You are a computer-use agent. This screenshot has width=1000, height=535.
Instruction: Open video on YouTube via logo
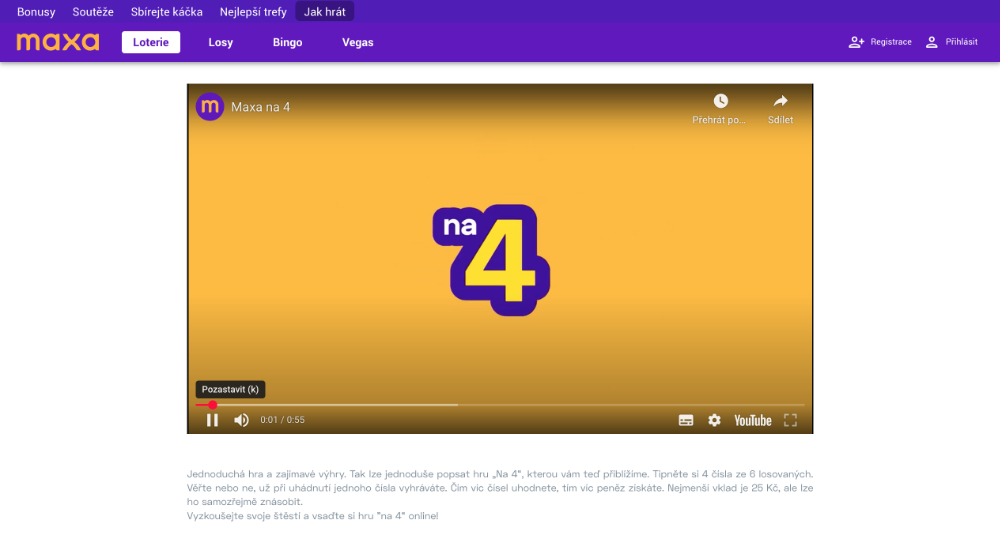point(753,420)
